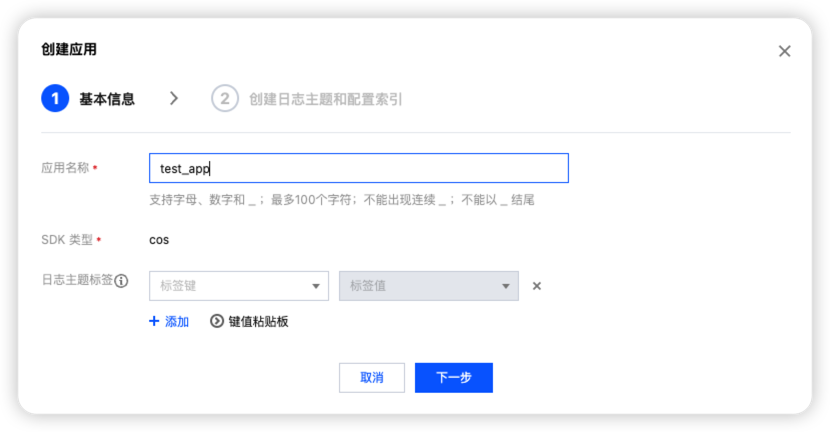Open the 键值粘贴板 text link
The width and height of the screenshot is (830, 432).
tap(258, 321)
